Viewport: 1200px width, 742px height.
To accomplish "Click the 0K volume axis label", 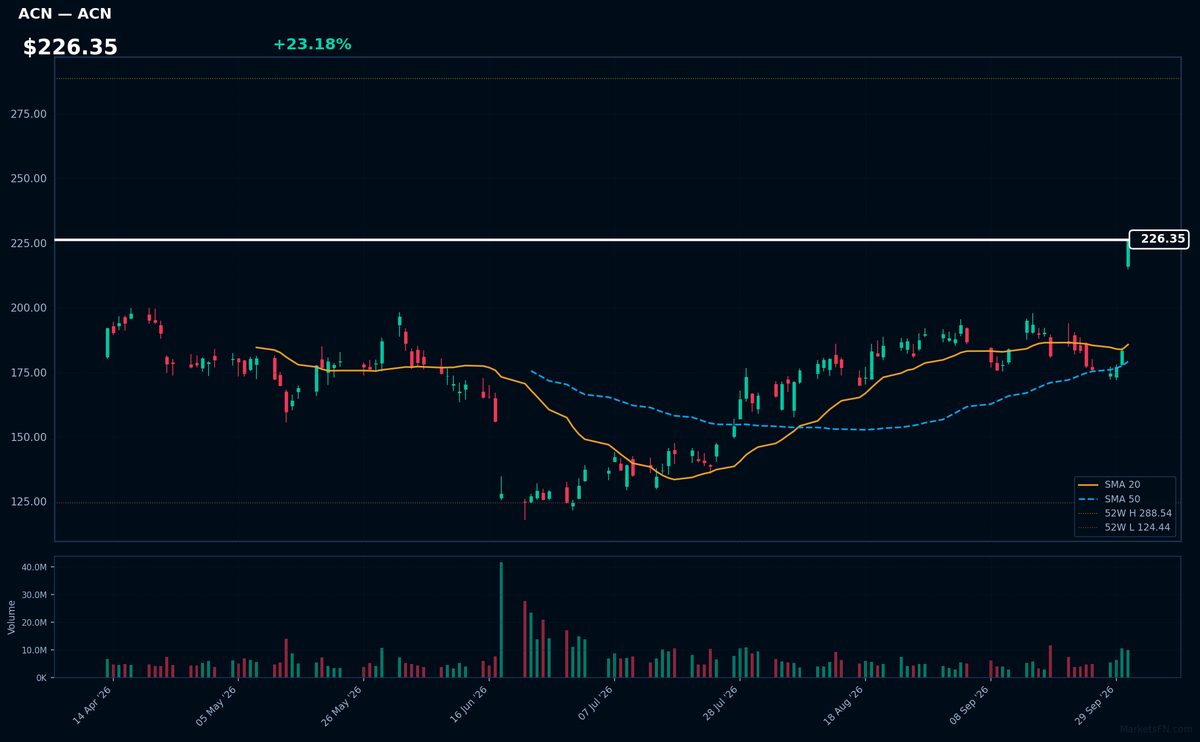I will [41, 678].
